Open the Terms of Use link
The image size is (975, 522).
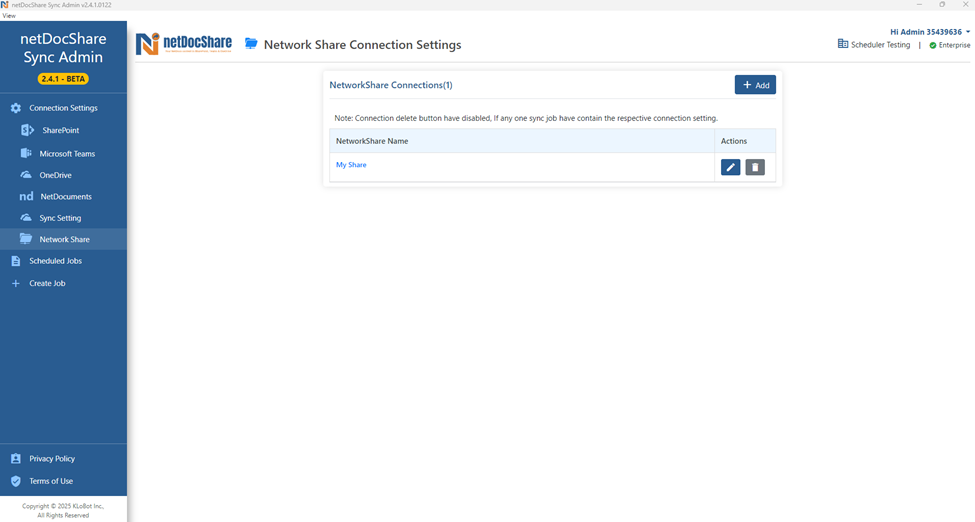[51, 481]
